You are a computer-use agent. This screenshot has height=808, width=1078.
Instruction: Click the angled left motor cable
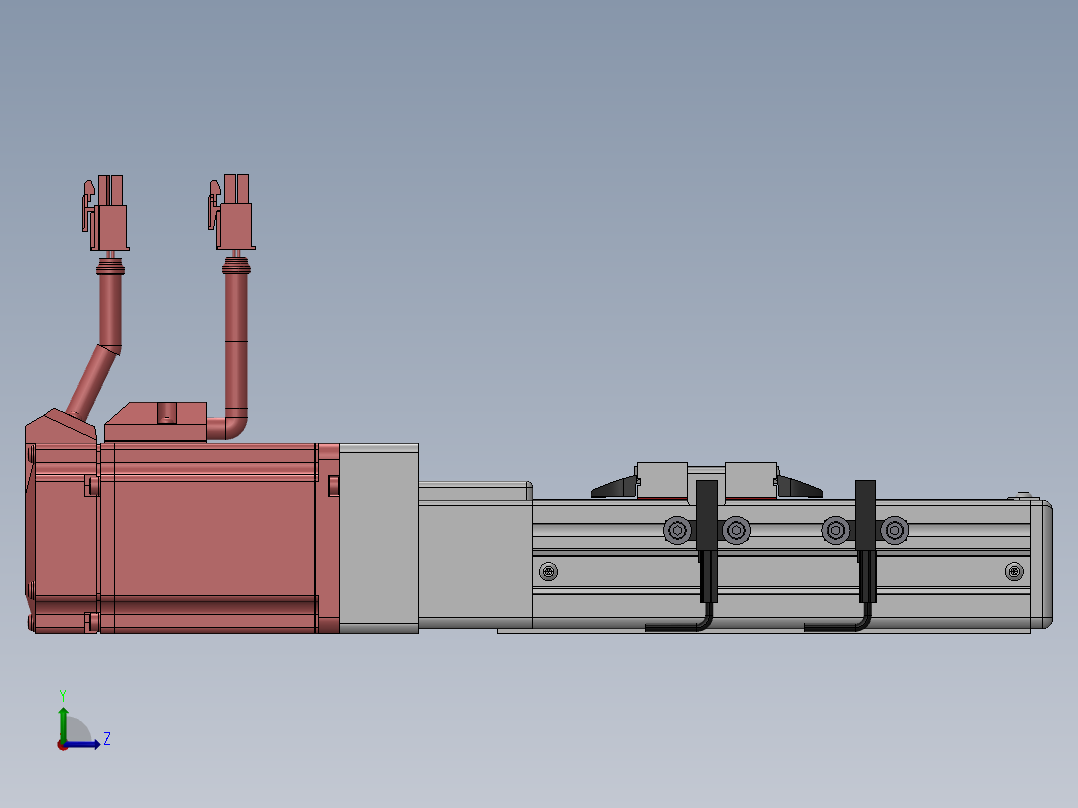91,381
